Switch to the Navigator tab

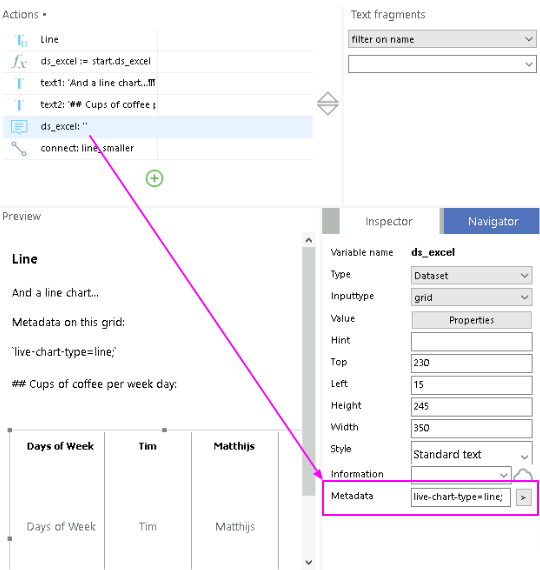pos(492,221)
